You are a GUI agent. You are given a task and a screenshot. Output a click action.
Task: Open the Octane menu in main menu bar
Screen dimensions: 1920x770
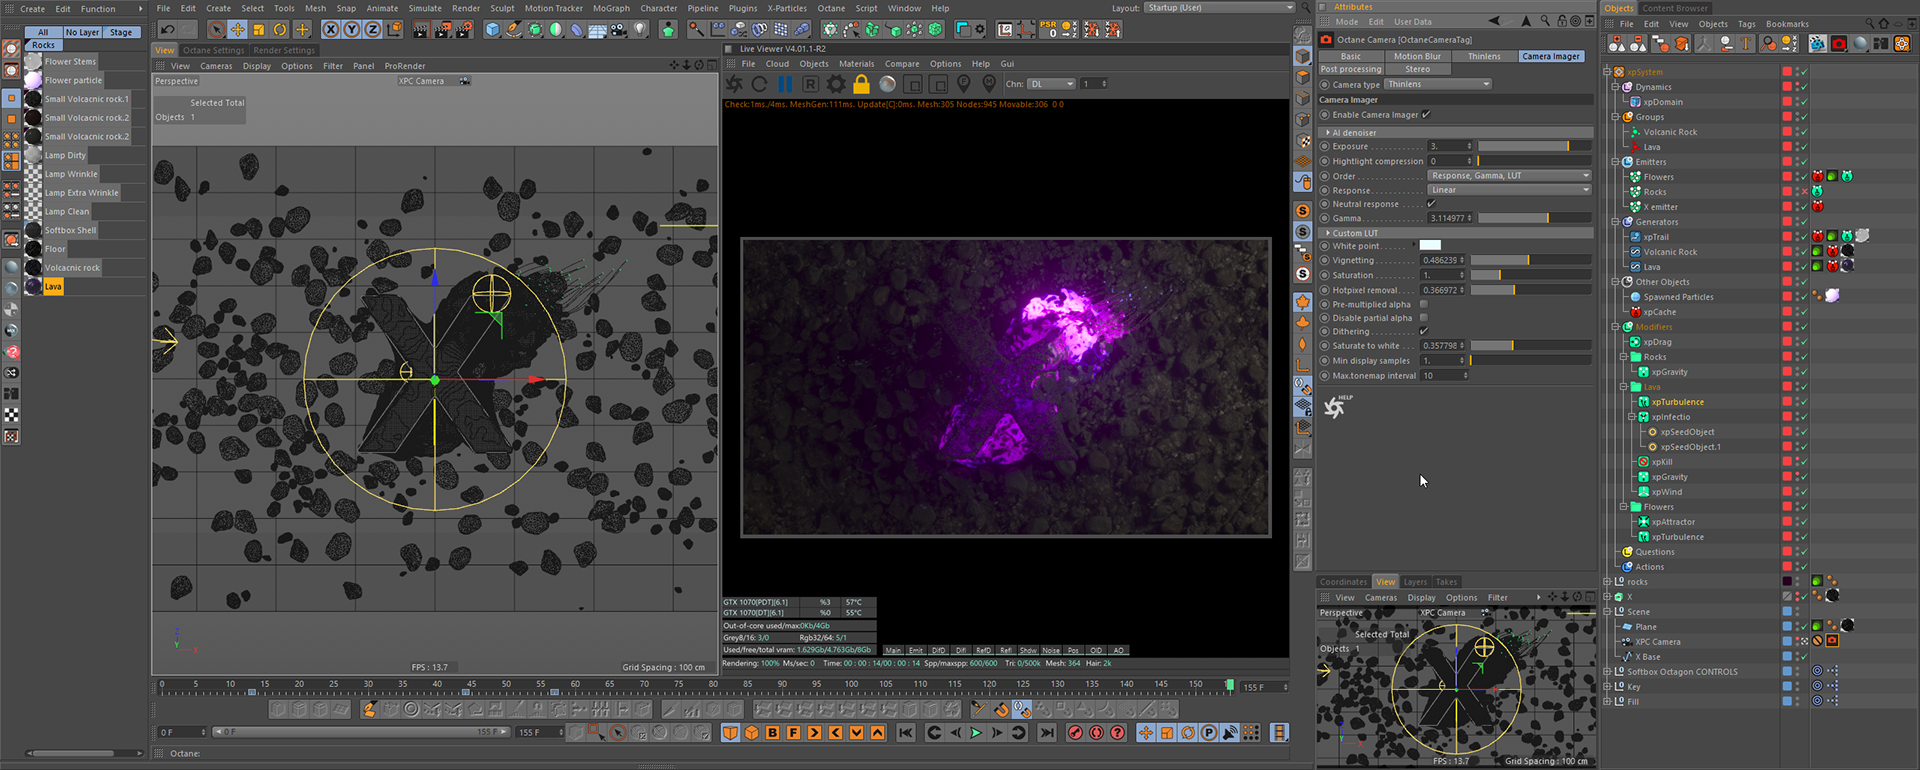click(831, 8)
